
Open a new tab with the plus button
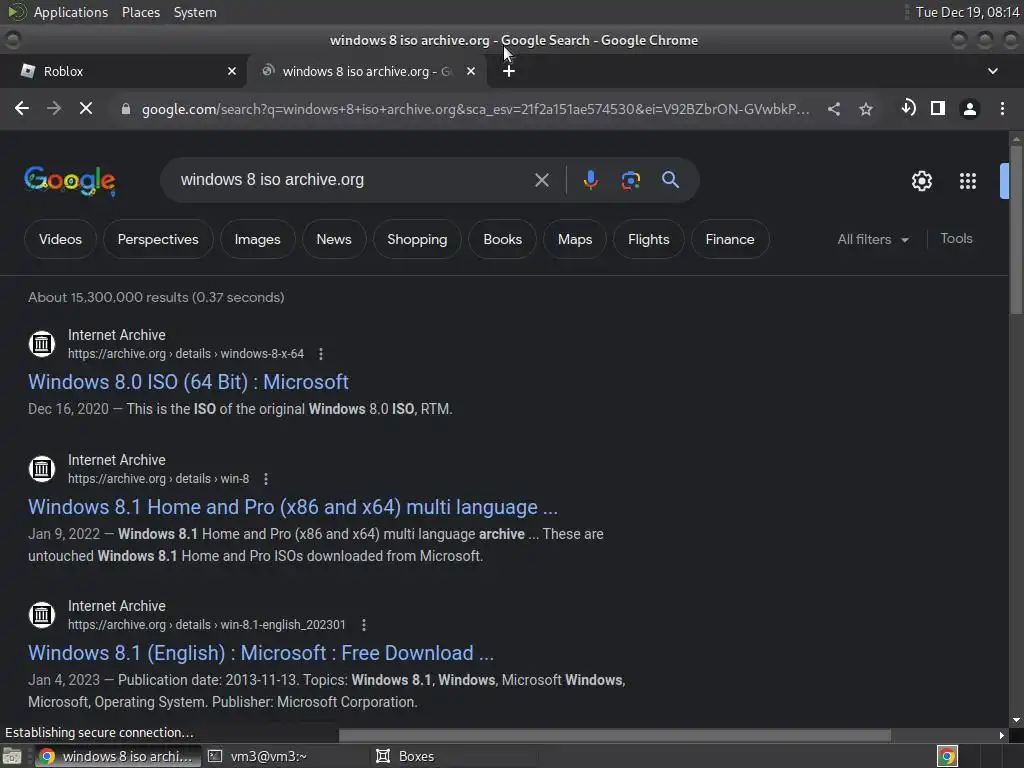pyautogui.click(x=509, y=71)
